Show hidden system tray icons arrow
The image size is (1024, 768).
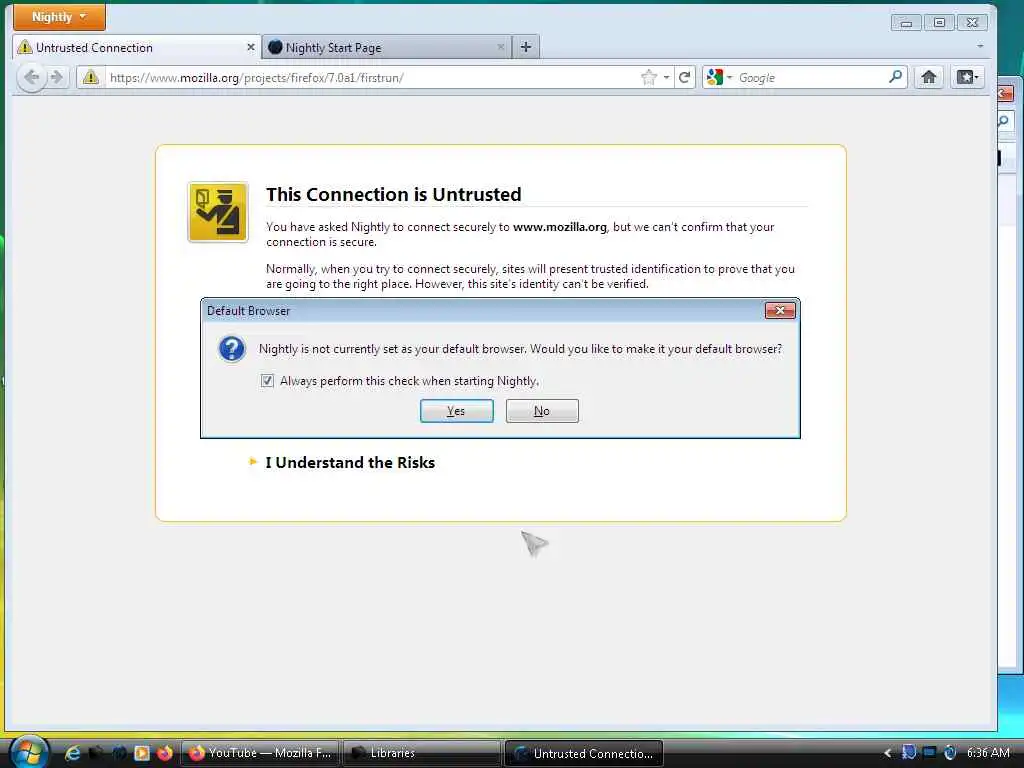click(x=887, y=753)
